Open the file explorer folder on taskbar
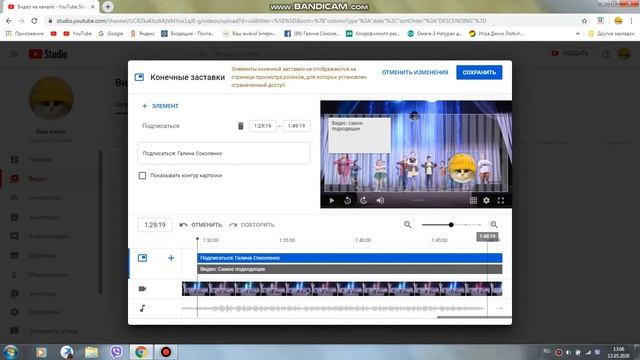Viewport: 640px width, 360px height. click(91, 352)
